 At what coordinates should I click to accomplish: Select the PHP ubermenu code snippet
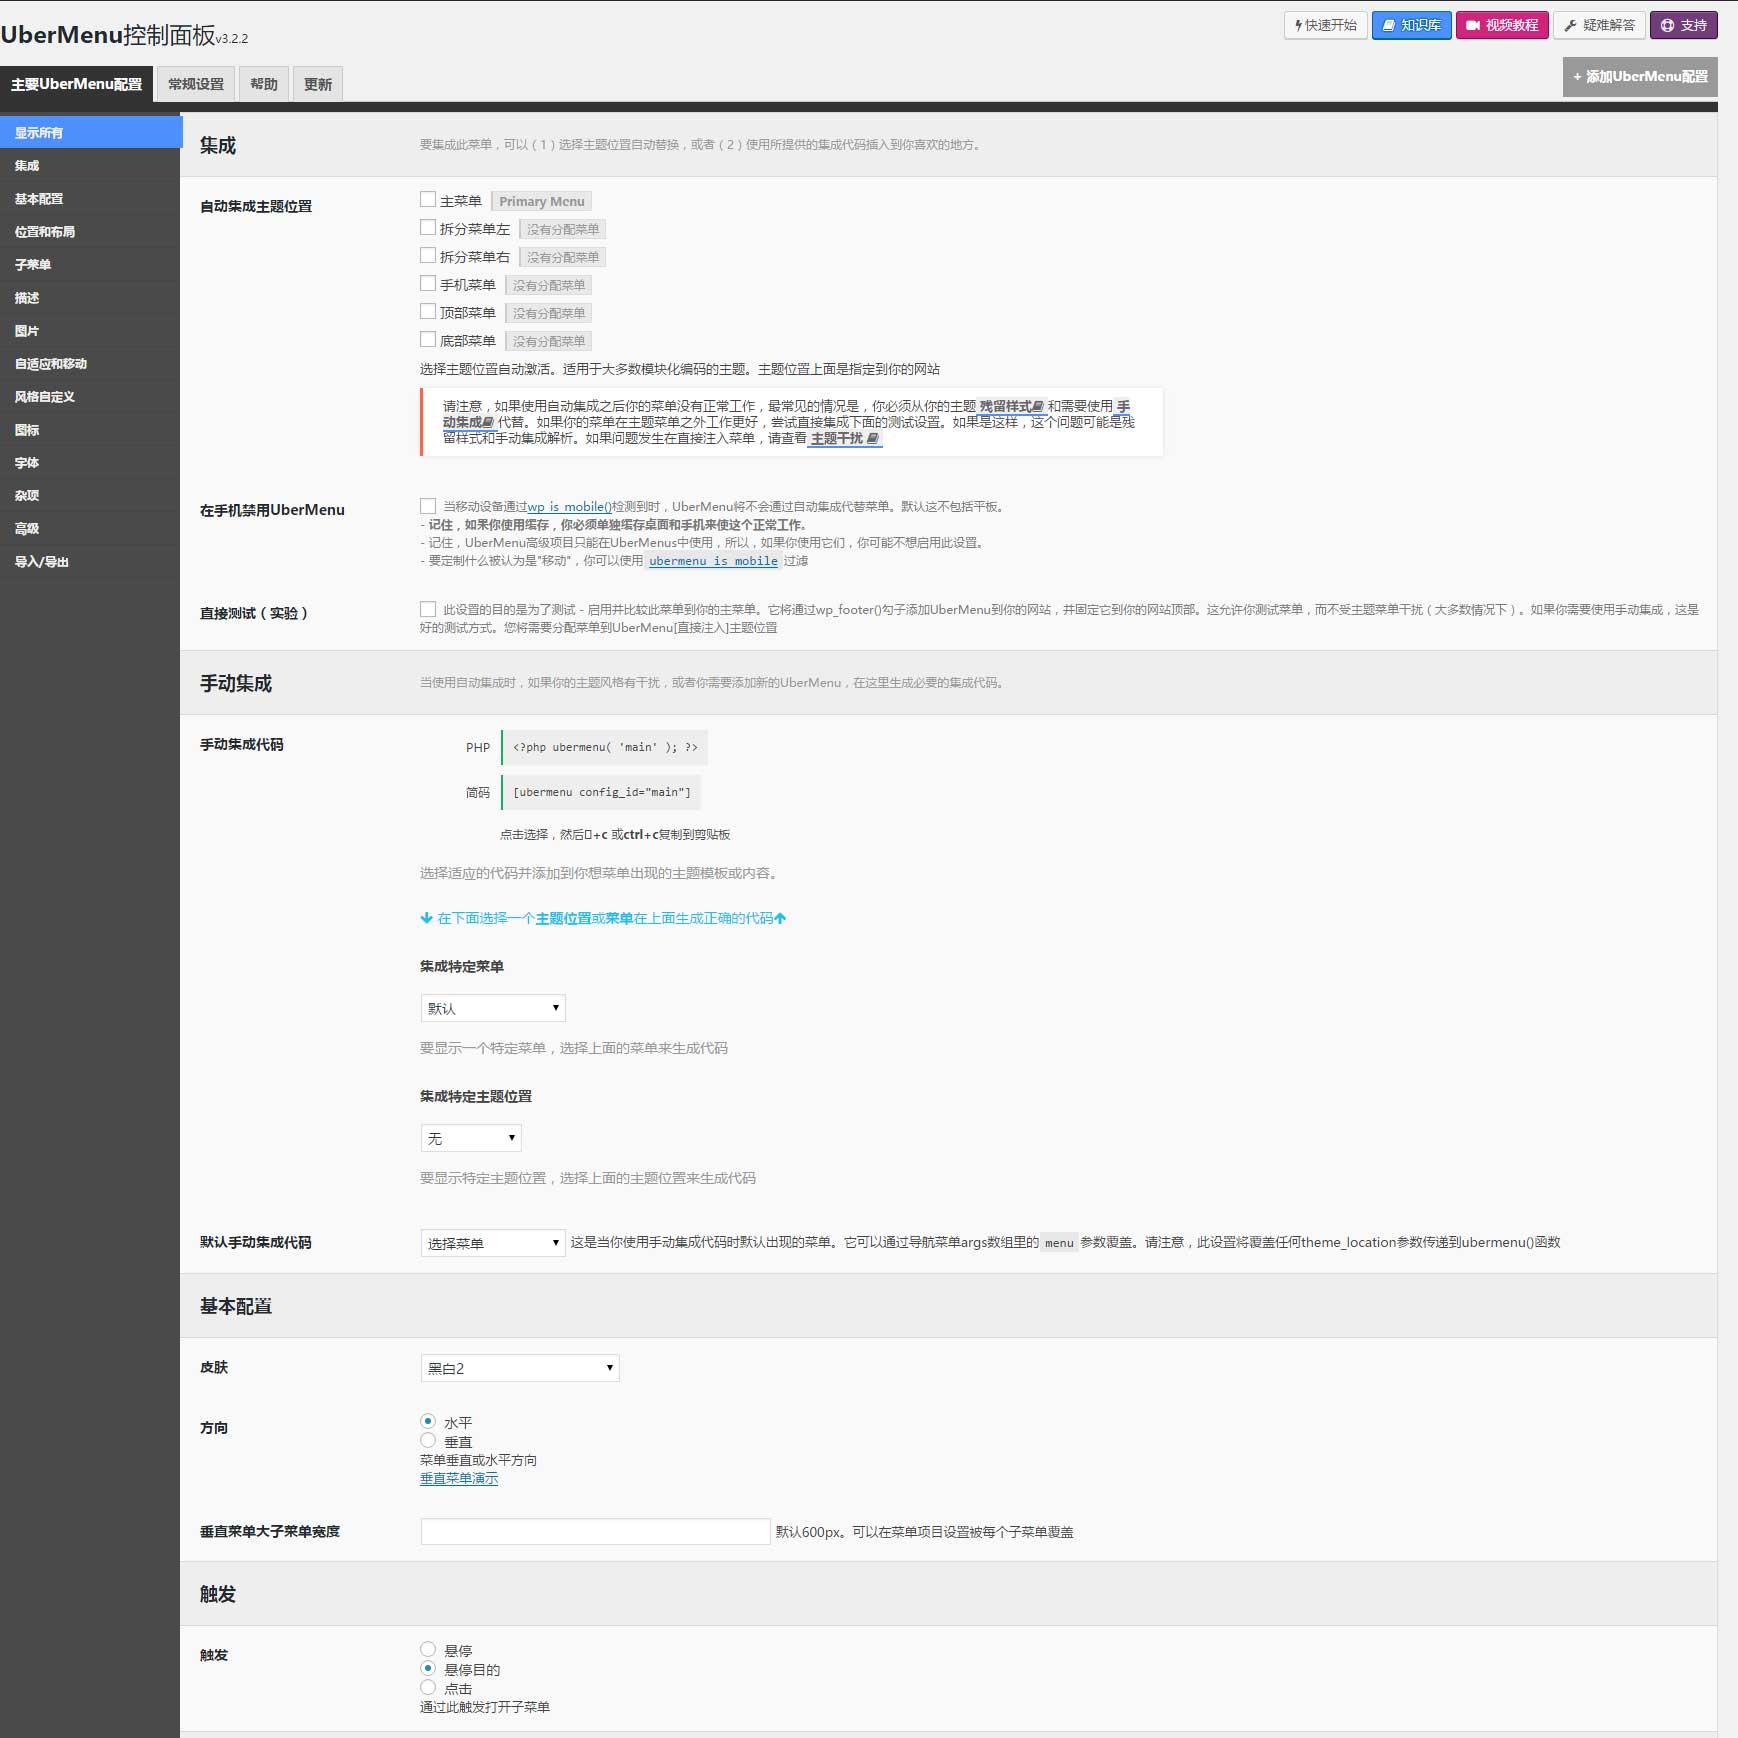[x=605, y=747]
